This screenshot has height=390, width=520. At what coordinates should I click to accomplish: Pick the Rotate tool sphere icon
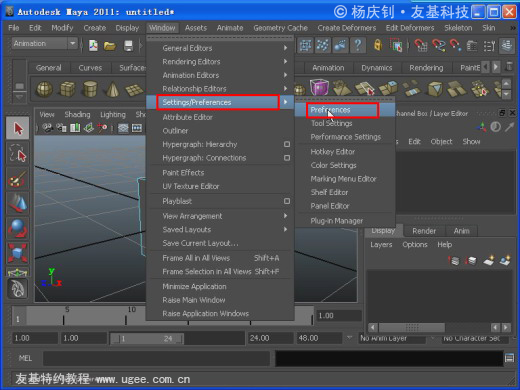[x=18, y=228]
